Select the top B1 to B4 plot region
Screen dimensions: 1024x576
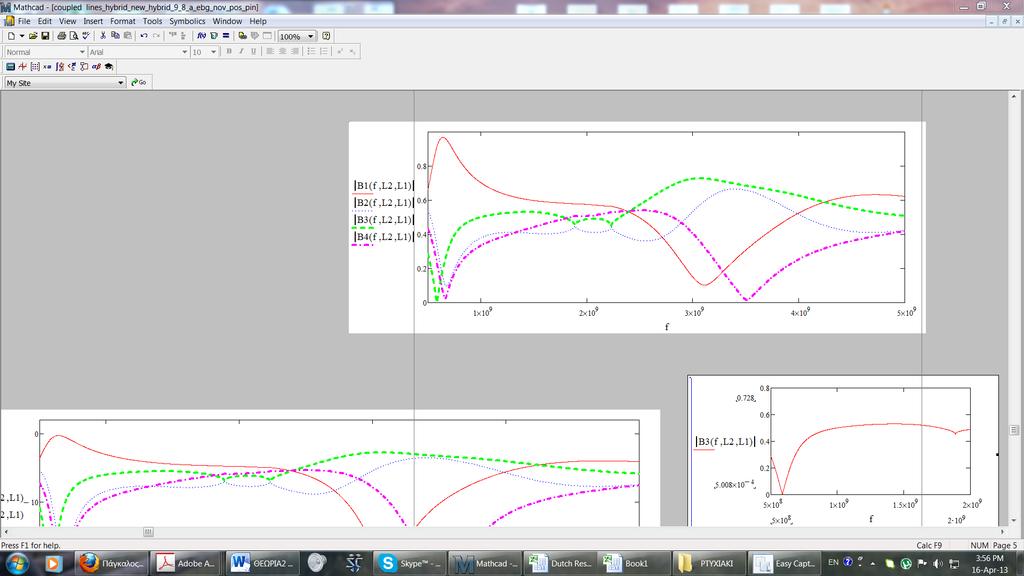(637, 227)
